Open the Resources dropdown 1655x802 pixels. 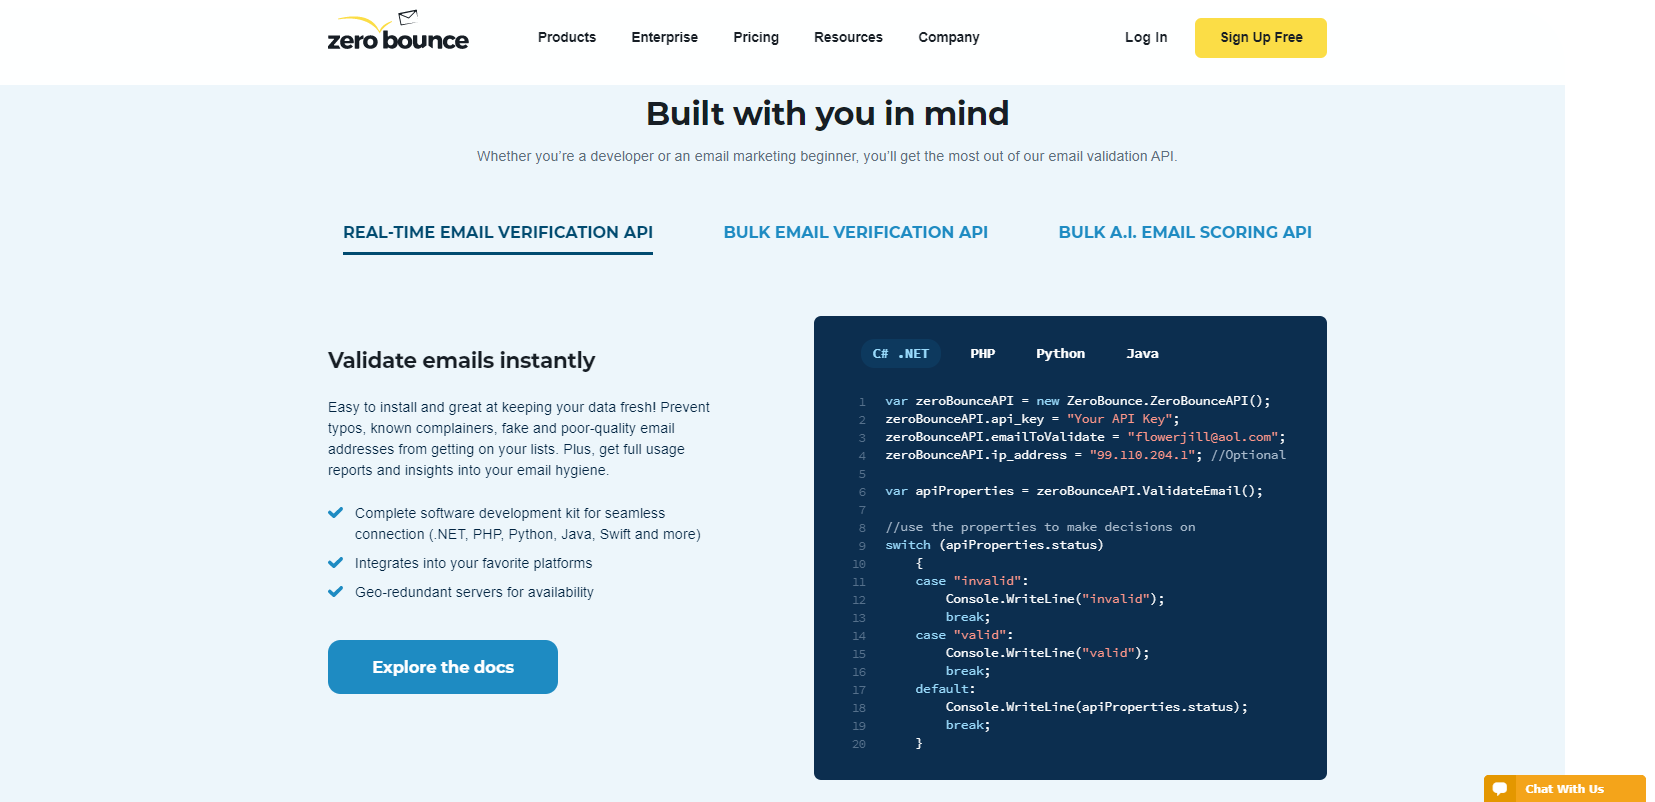[848, 37]
